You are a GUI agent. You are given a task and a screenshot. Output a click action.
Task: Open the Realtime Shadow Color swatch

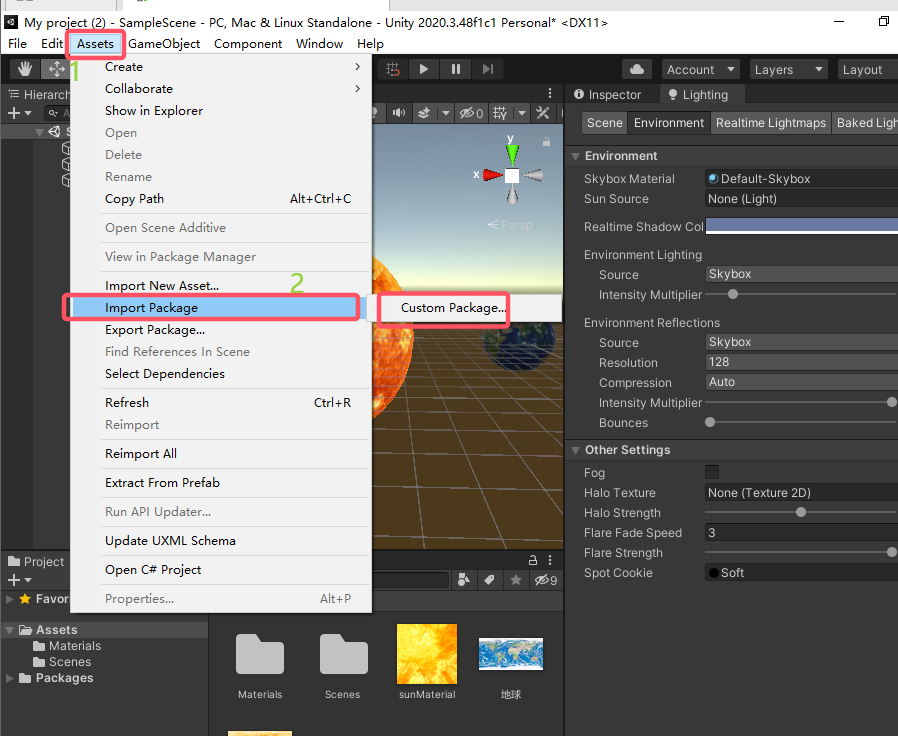(x=801, y=226)
